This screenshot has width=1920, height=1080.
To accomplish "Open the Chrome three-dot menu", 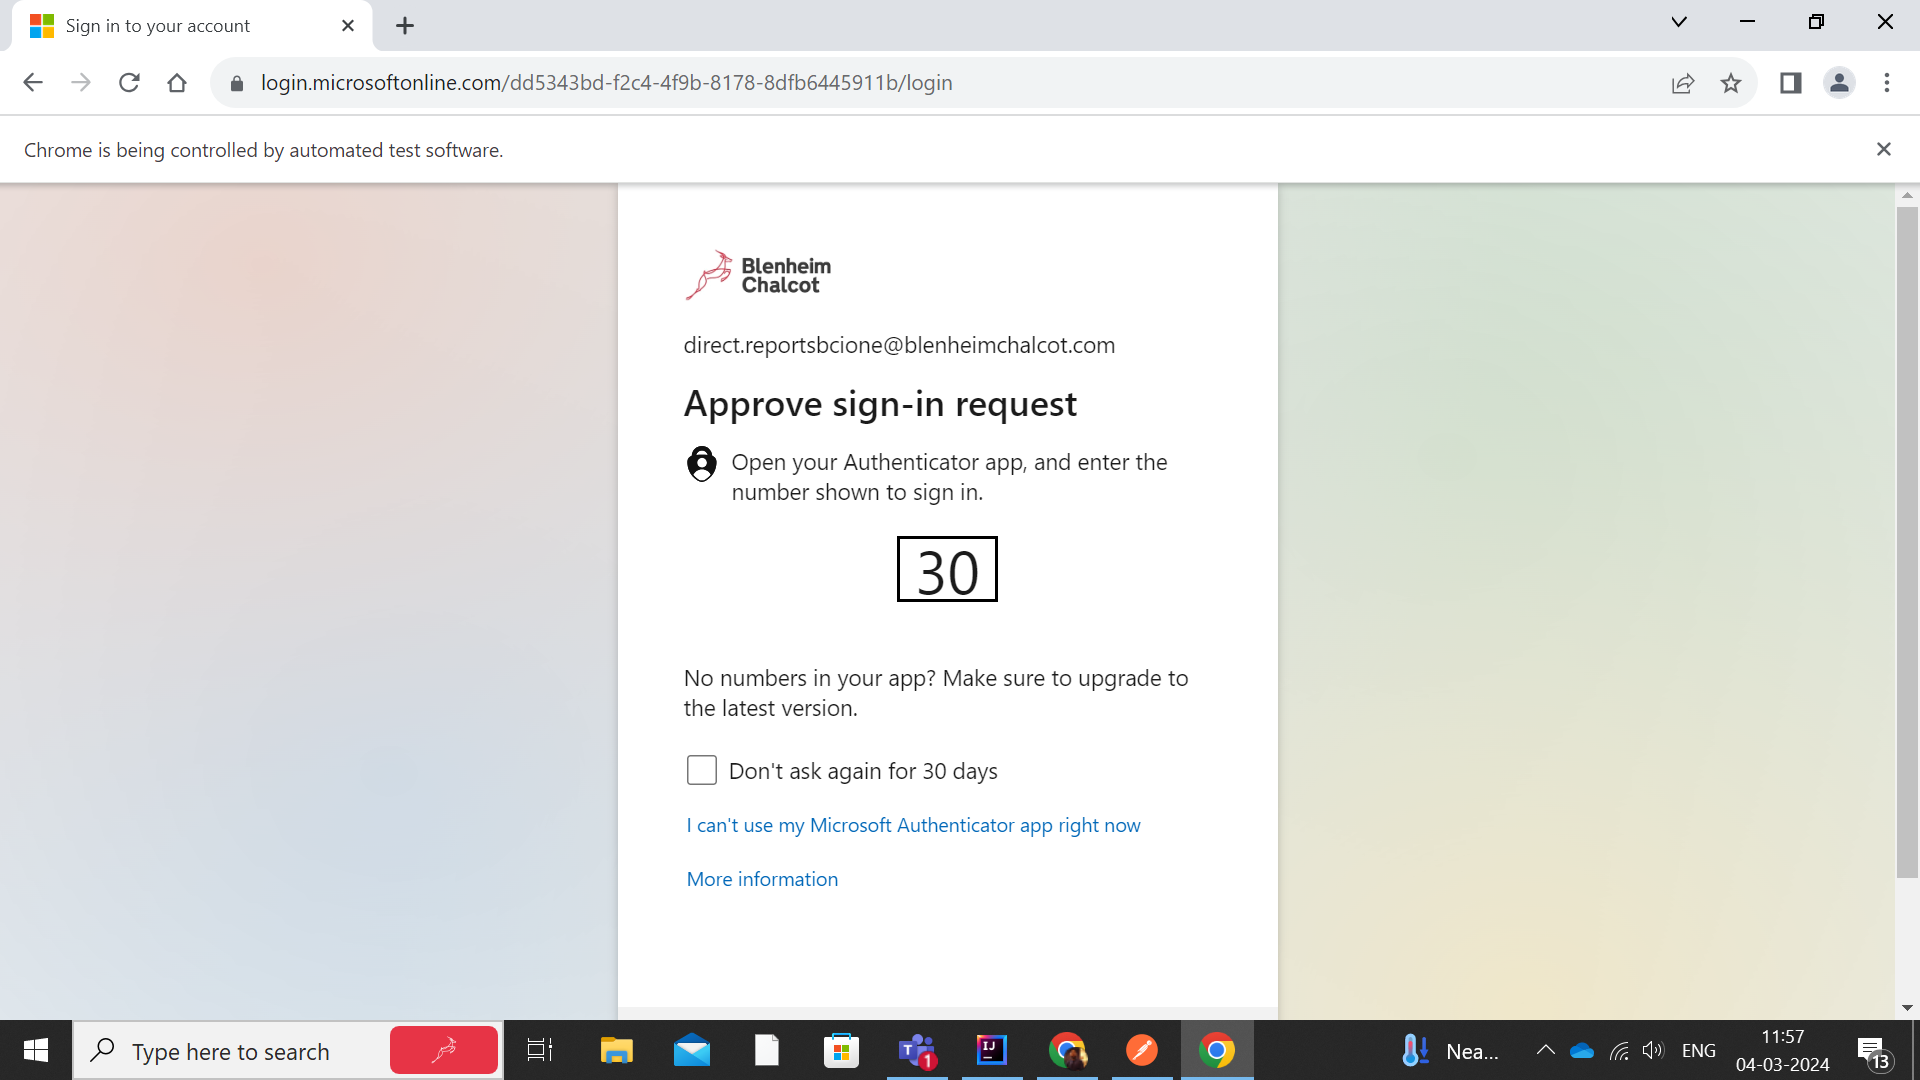I will coord(1888,83).
